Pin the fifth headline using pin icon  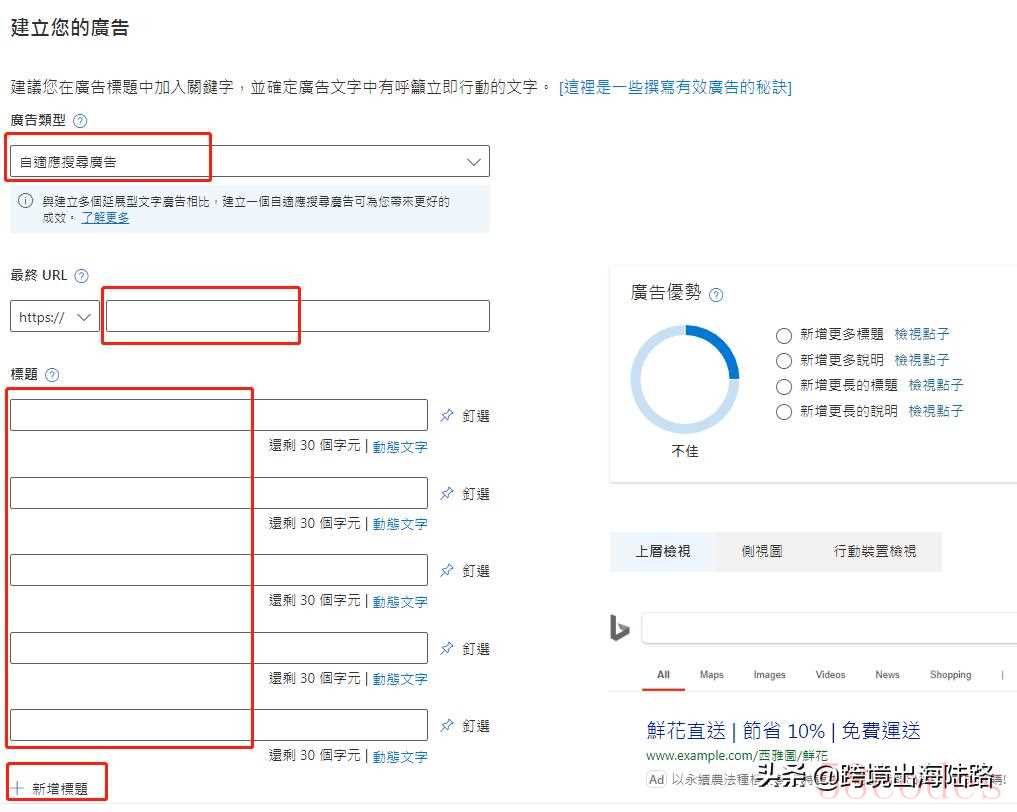point(447,725)
